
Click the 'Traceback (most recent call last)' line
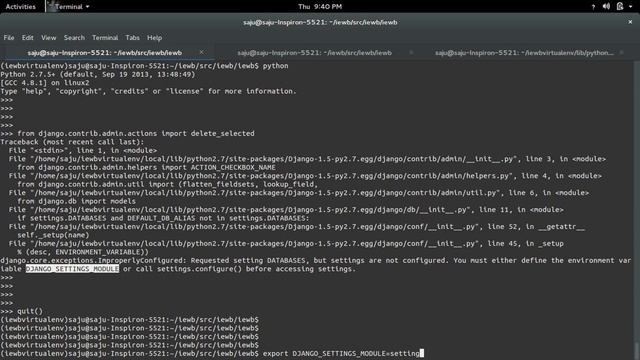tap(72, 142)
